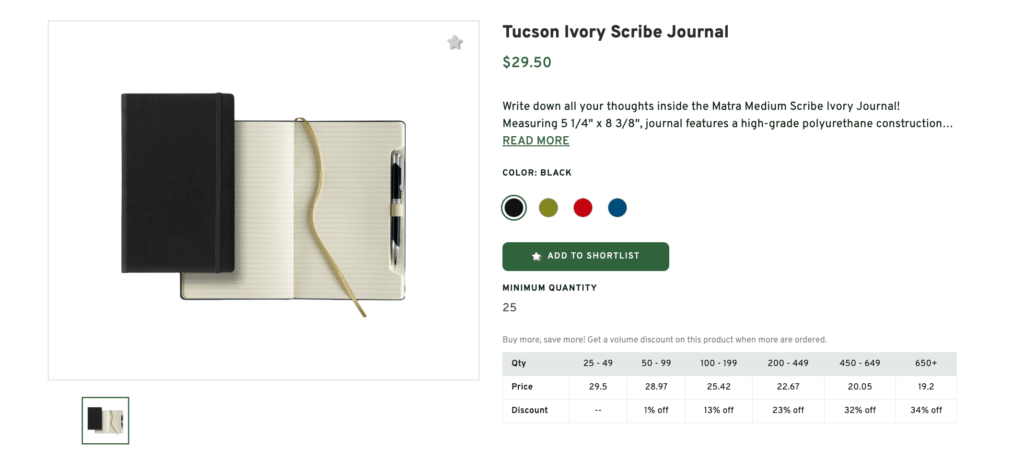Click the journal thumbnail below the main image
The image size is (1024, 449).
[x=105, y=420]
